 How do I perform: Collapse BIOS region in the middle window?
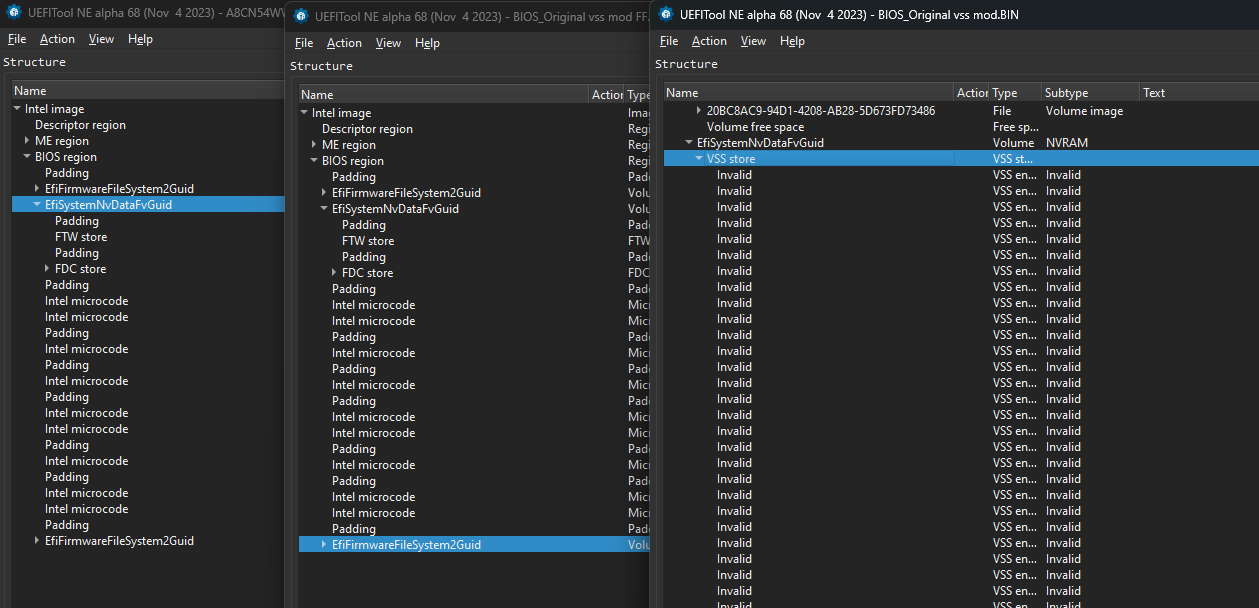click(314, 161)
